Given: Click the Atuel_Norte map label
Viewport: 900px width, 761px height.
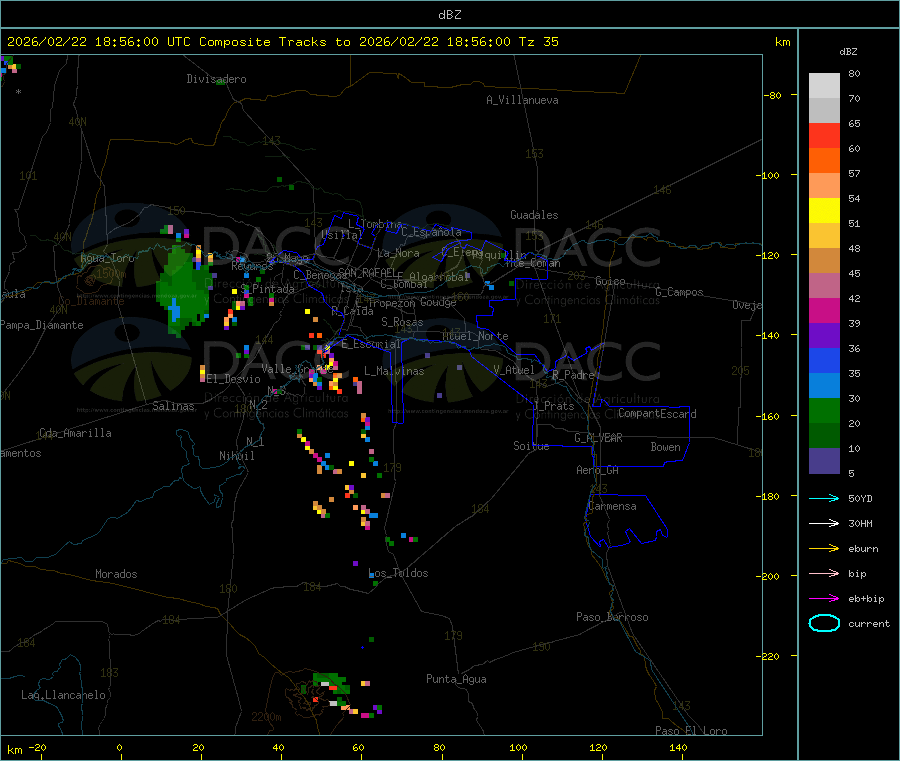Looking at the screenshot, I should 475,336.
